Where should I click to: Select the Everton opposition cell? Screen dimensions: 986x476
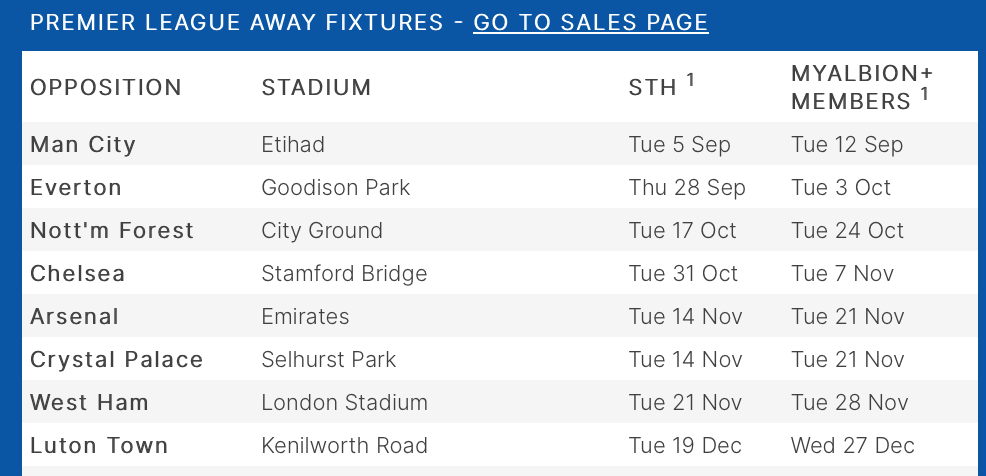point(75,187)
